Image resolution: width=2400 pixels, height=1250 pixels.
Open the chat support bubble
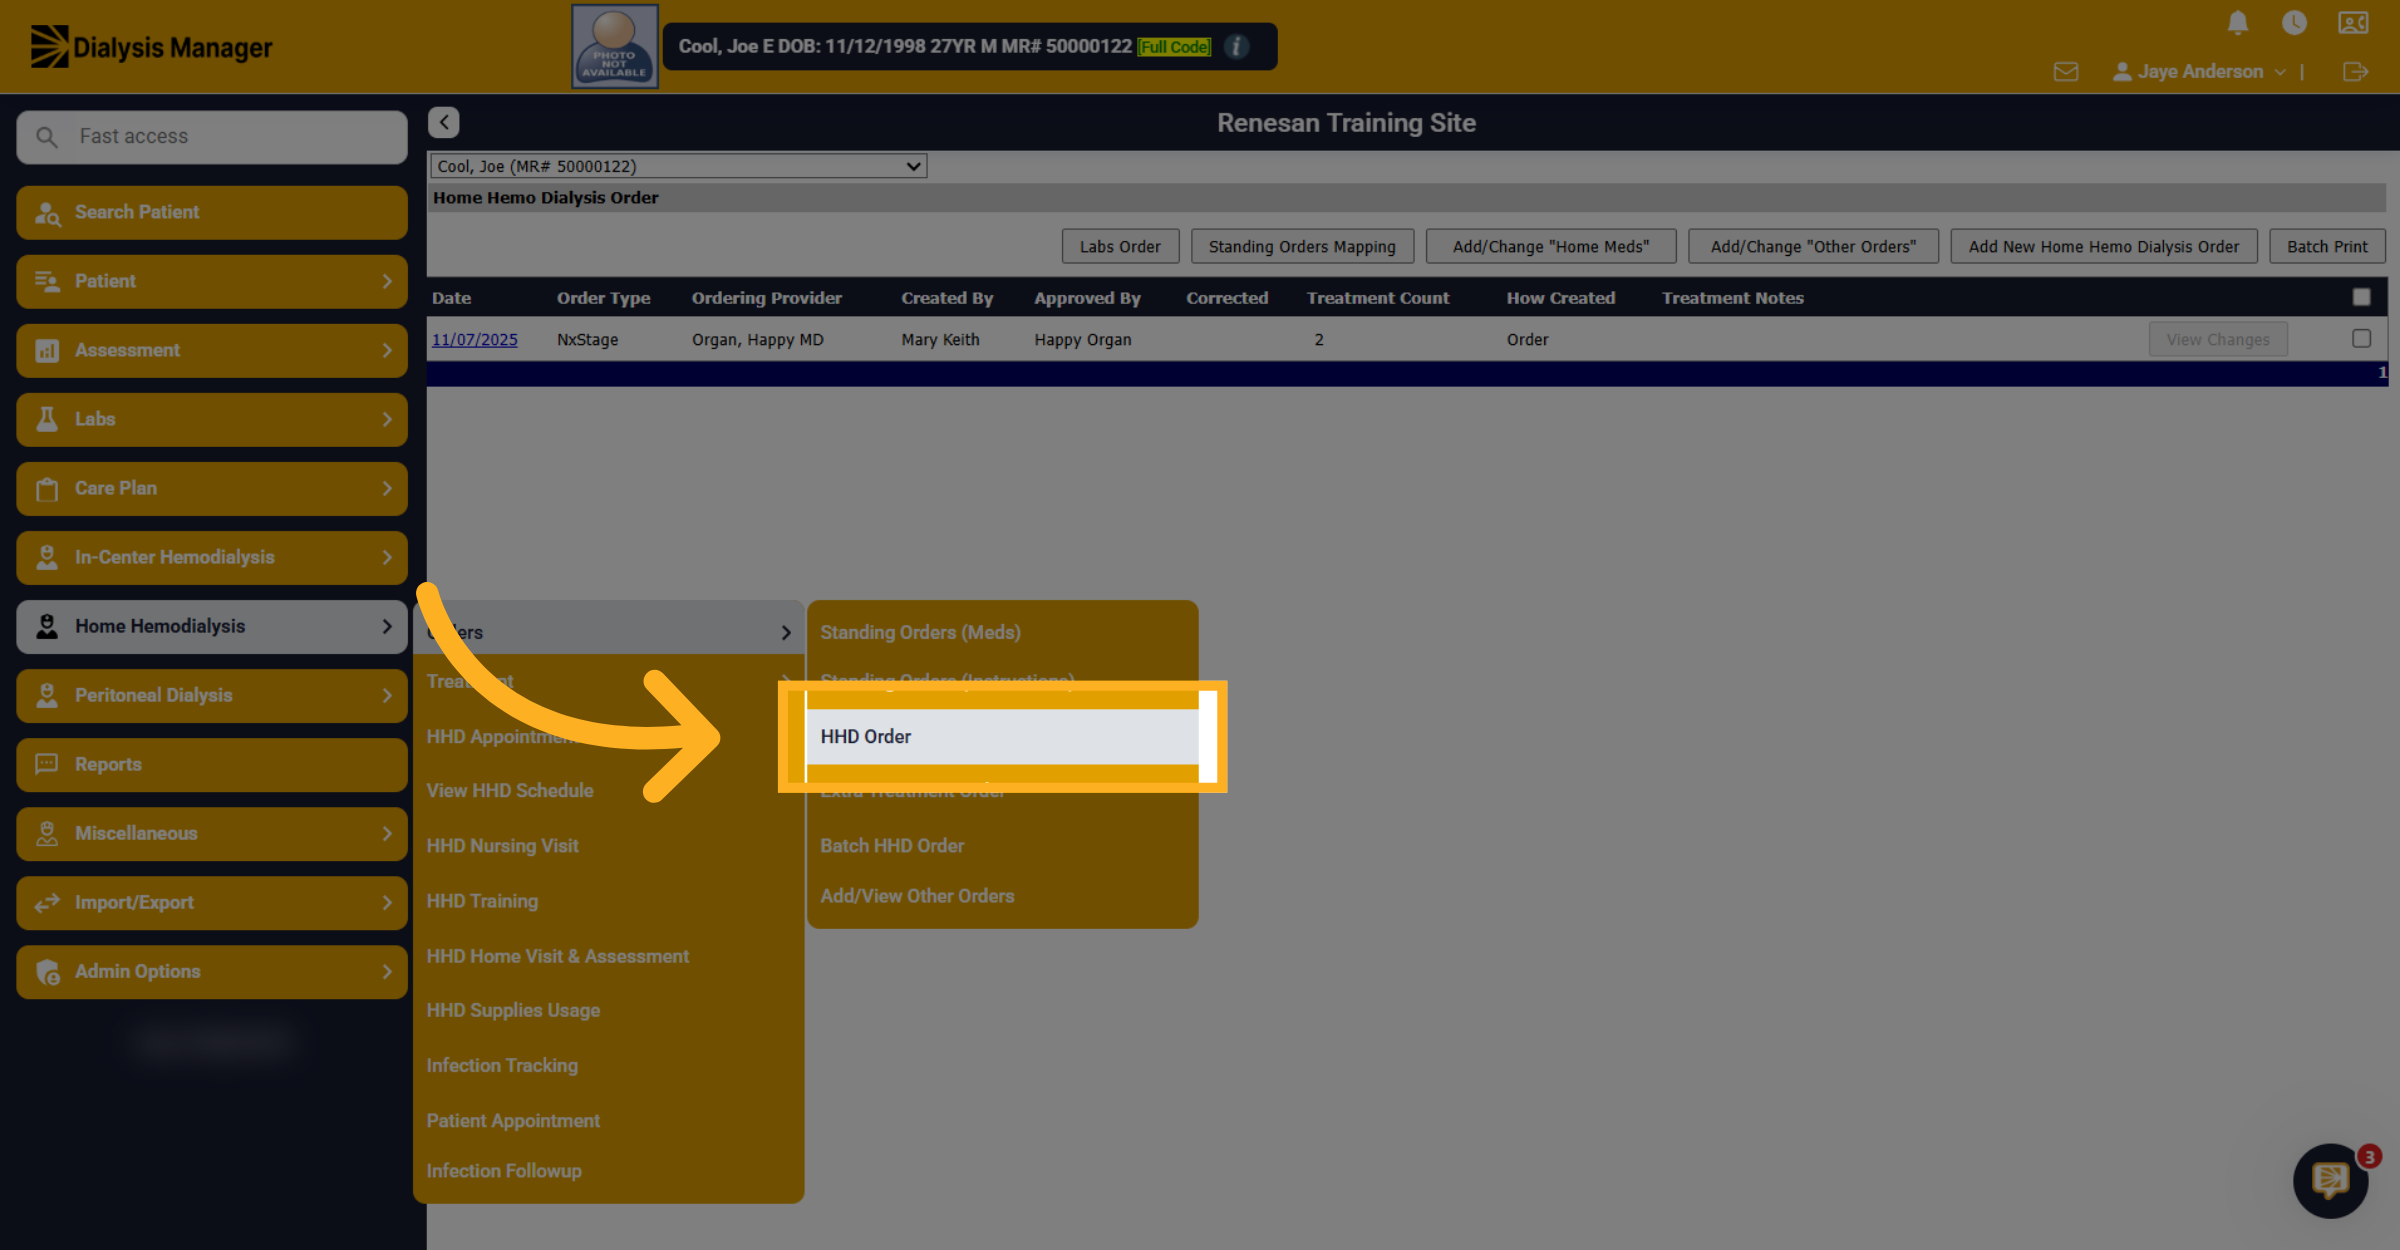pyautogui.click(x=2330, y=1180)
